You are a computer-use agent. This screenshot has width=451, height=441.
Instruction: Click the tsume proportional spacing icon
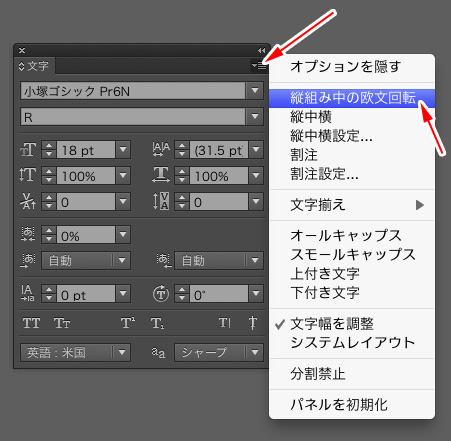pos(28,234)
